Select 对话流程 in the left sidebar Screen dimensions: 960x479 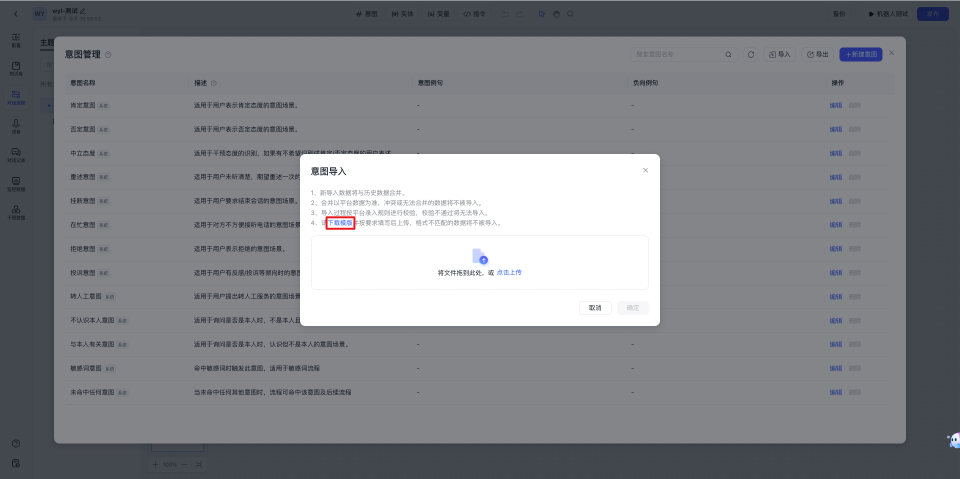click(x=16, y=97)
